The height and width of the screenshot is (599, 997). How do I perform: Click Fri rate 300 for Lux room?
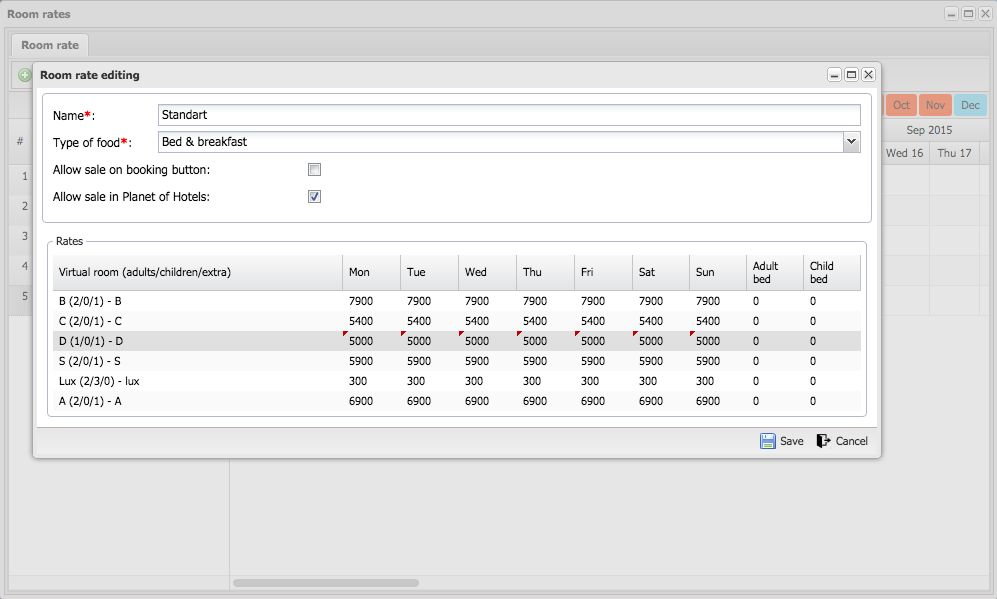590,382
